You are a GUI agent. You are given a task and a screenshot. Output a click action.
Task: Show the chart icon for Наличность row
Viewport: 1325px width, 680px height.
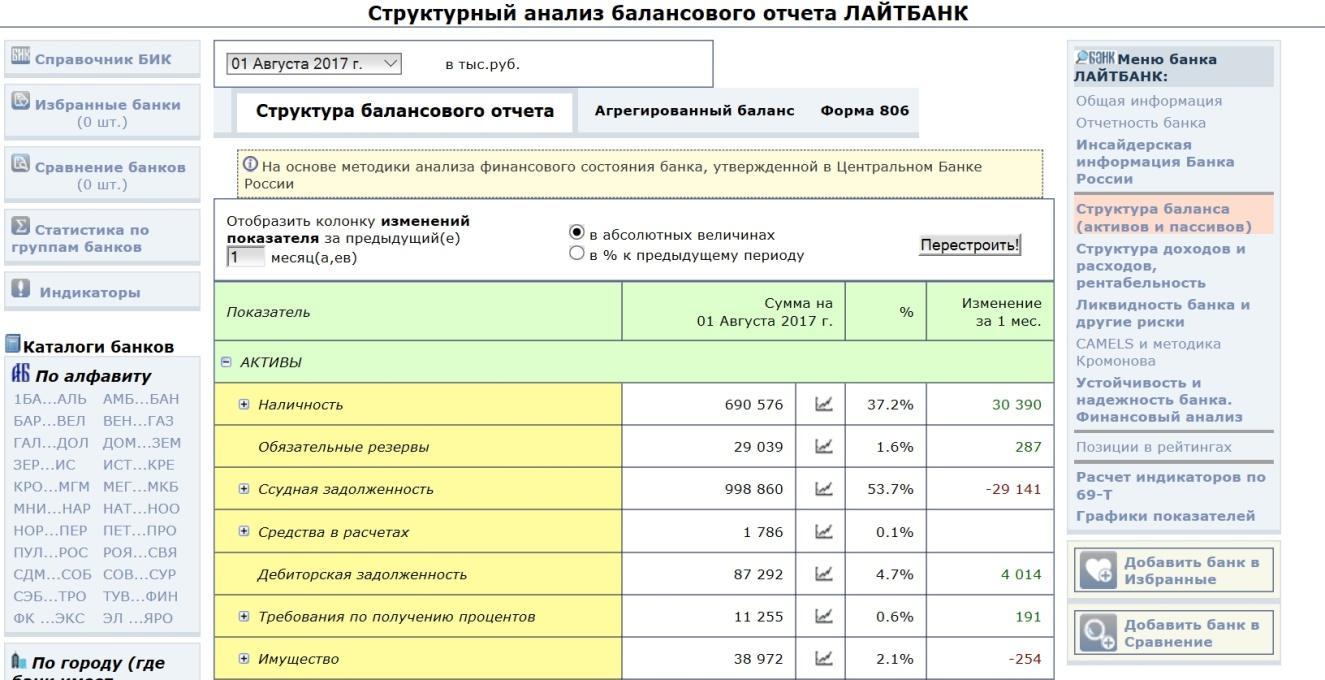823,404
